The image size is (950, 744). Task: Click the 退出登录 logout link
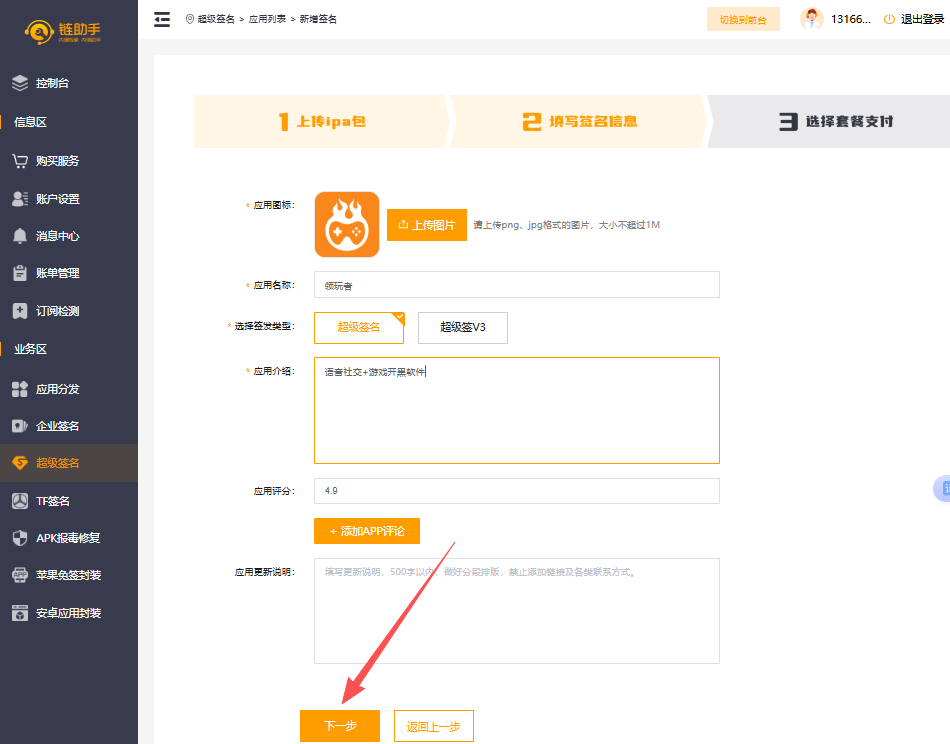click(x=915, y=19)
